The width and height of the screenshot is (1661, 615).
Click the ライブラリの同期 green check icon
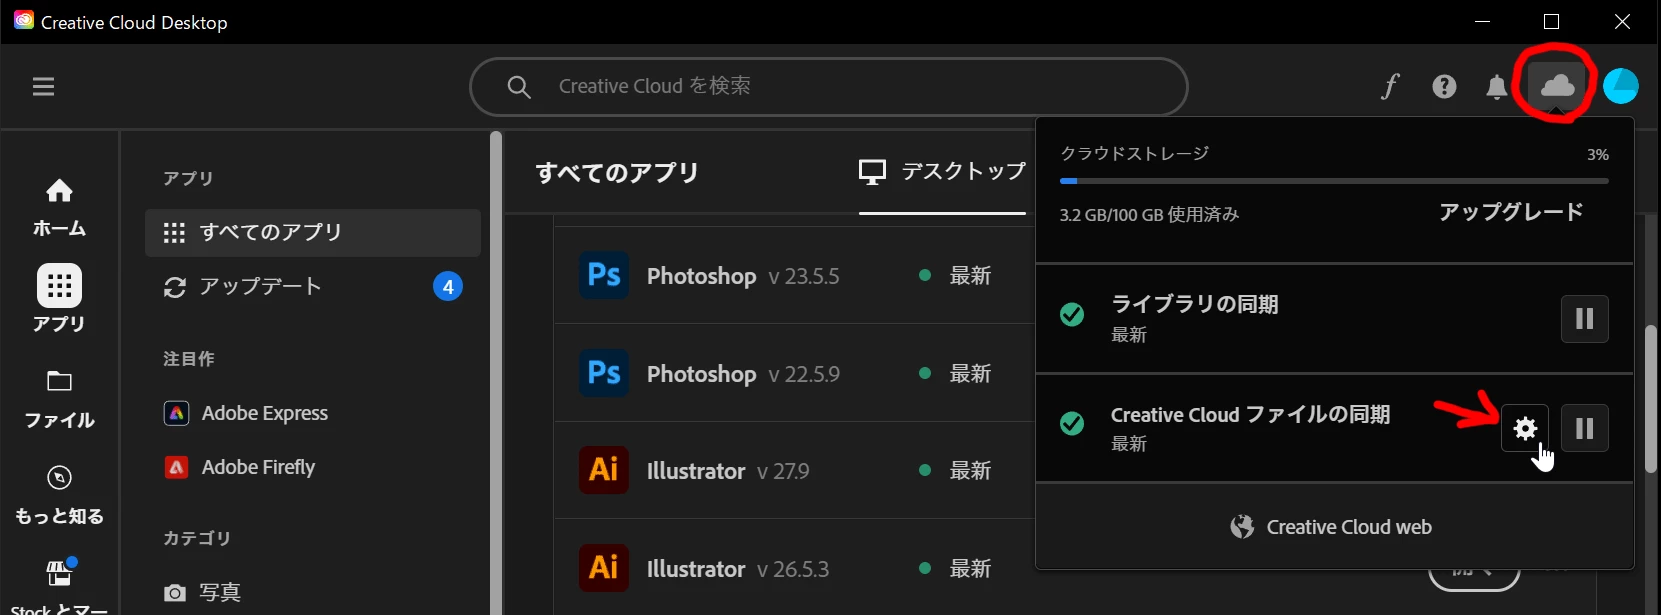coord(1072,315)
